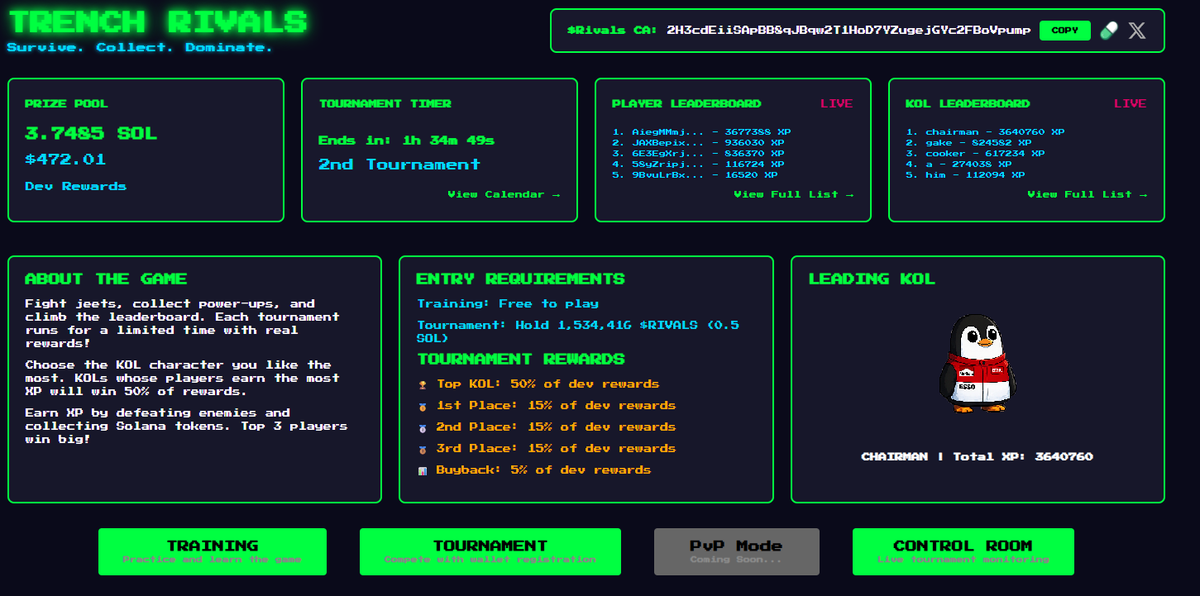Click the Buyback reward icon

[x=424, y=470]
